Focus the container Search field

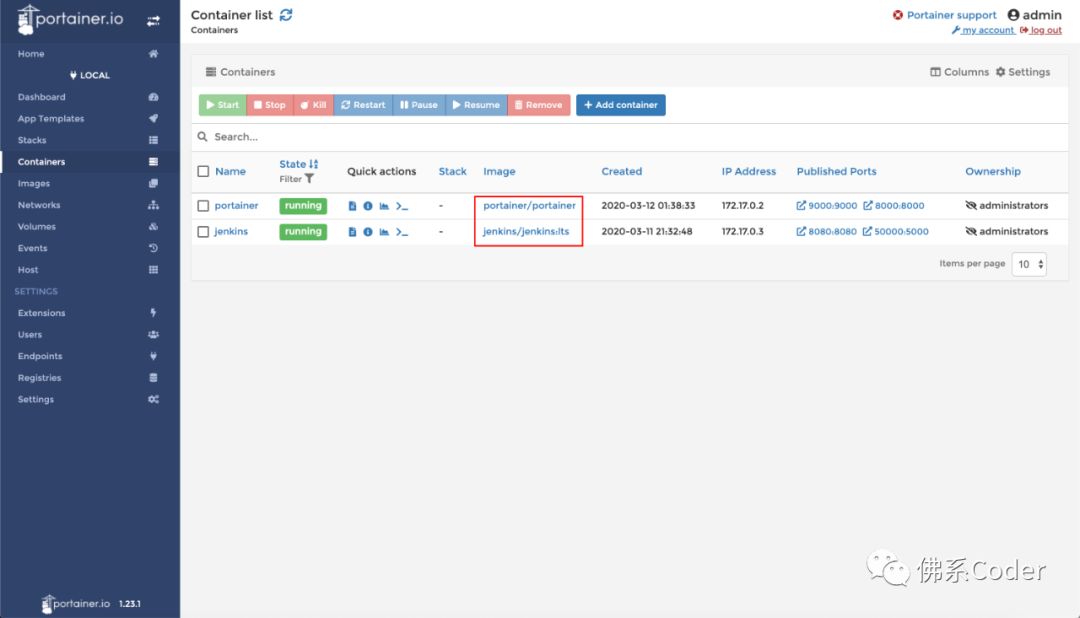coord(630,137)
